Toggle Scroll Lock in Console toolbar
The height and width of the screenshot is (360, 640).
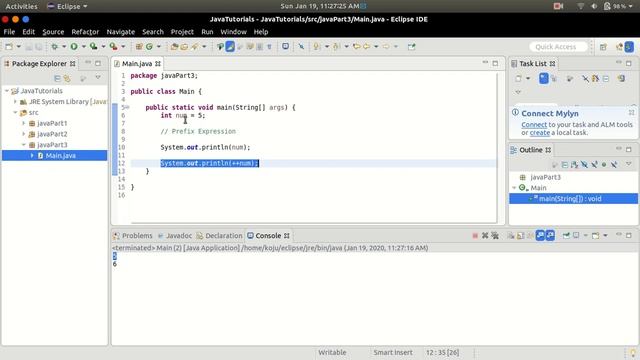pos(520,236)
